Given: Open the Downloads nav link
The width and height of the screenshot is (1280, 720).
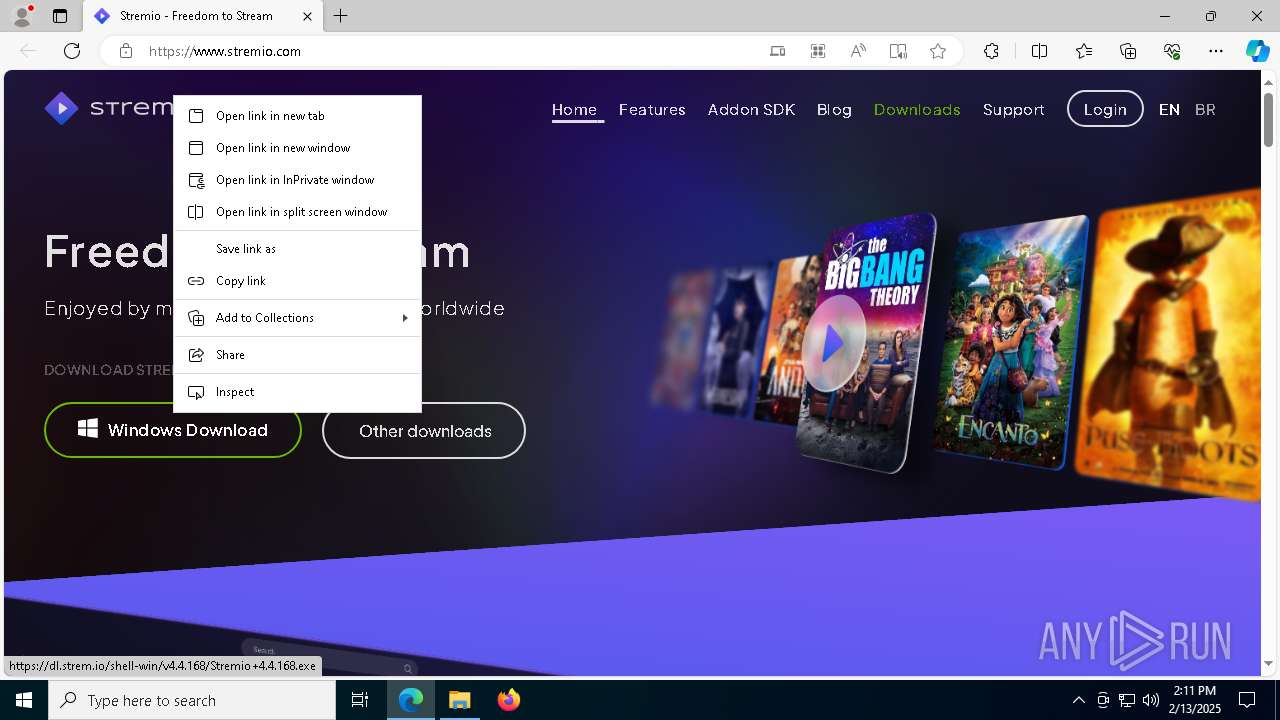Looking at the screenshot, I should pyautogui.click(x=917, y=110).
